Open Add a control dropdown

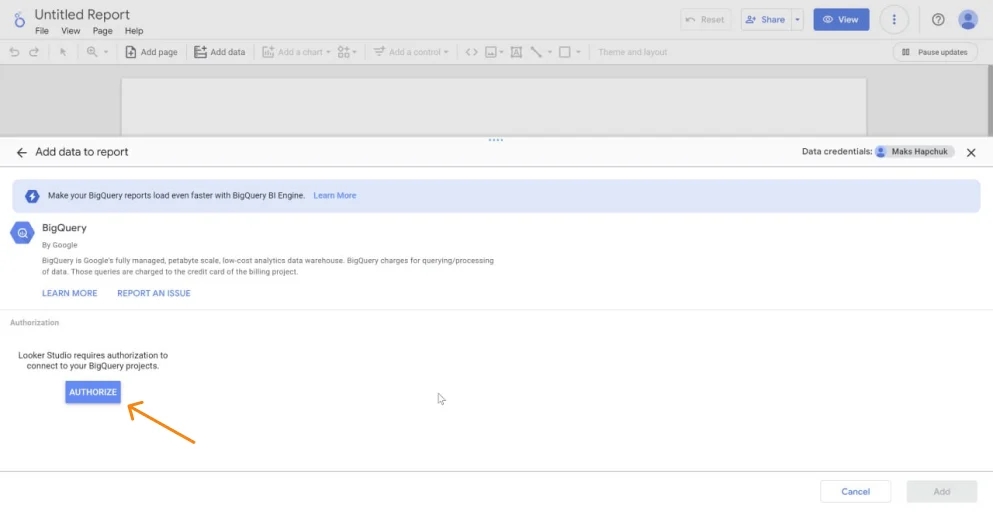[x=411, y=52]
